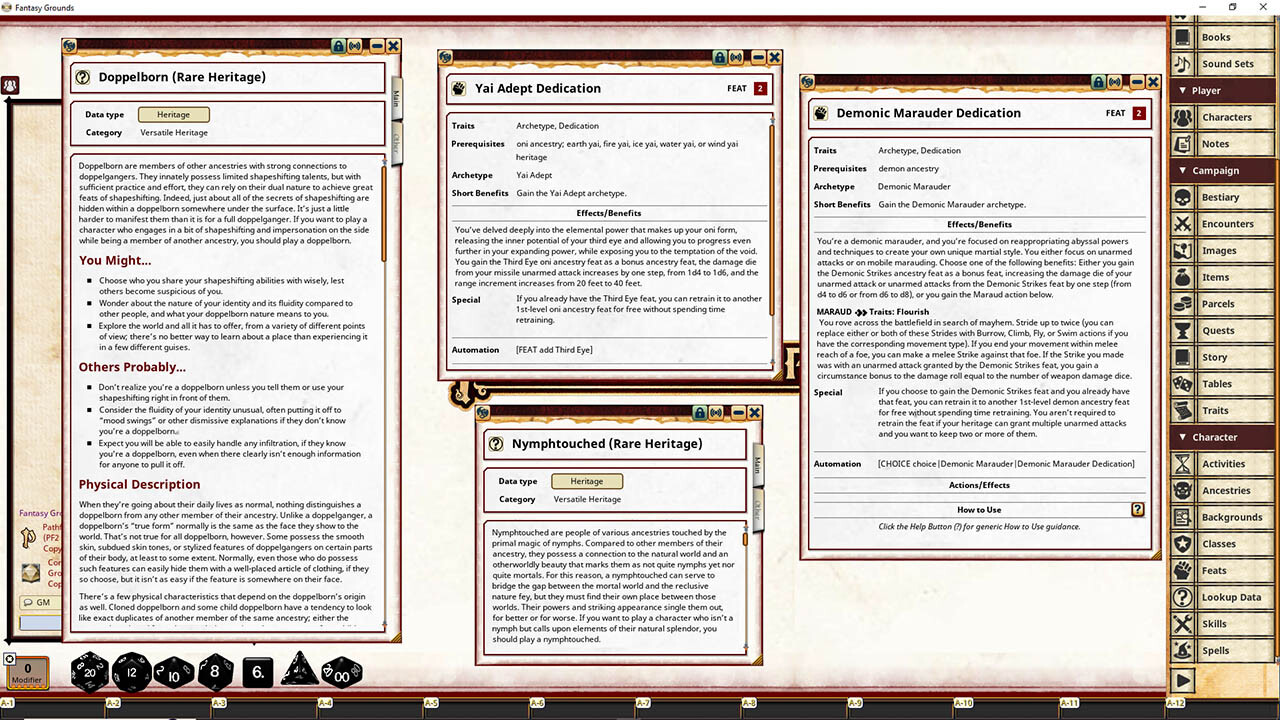The image size is (1280, 720).
Task: Open the Help button on Demonic Marauder Dedication
Action: pos(1138,509)
